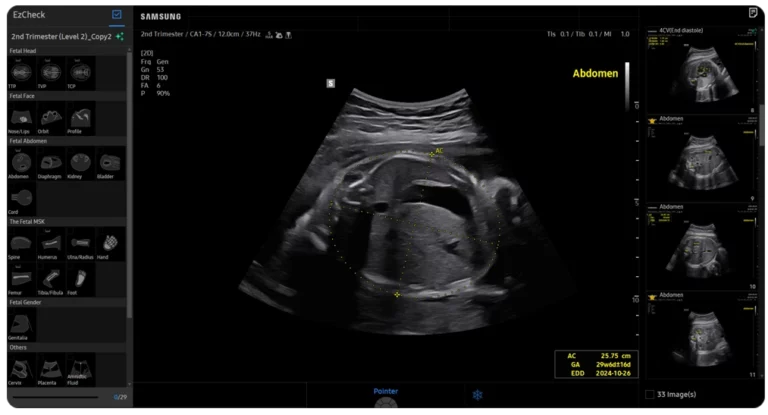Select the Ulna/Radius view icon

point(81,244)
